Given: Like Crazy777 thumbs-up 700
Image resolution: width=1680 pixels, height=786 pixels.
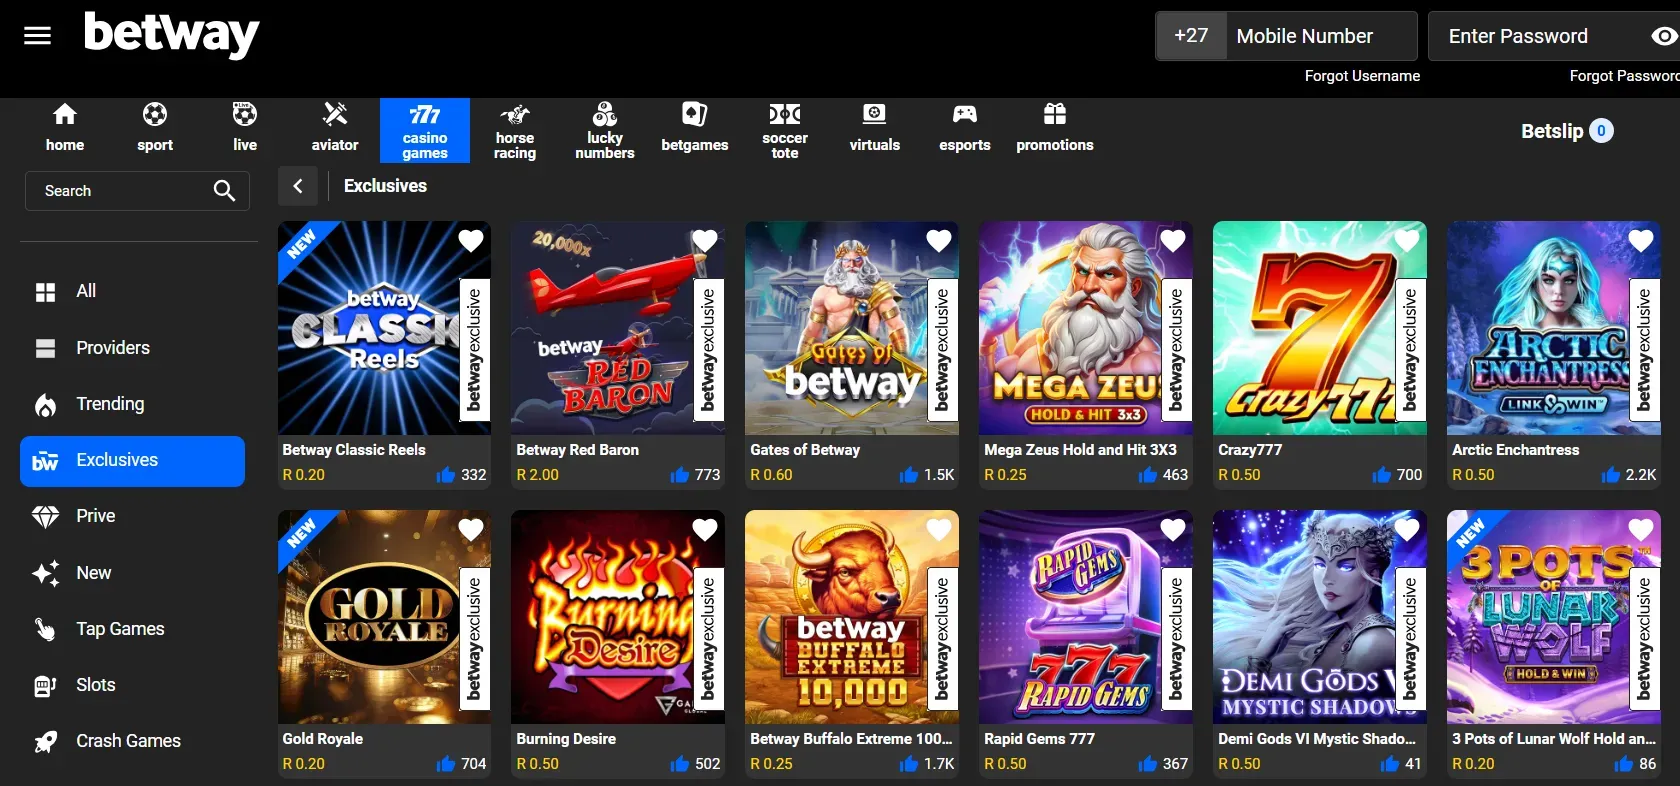Looking at the screenshot, I should 1382,475.
